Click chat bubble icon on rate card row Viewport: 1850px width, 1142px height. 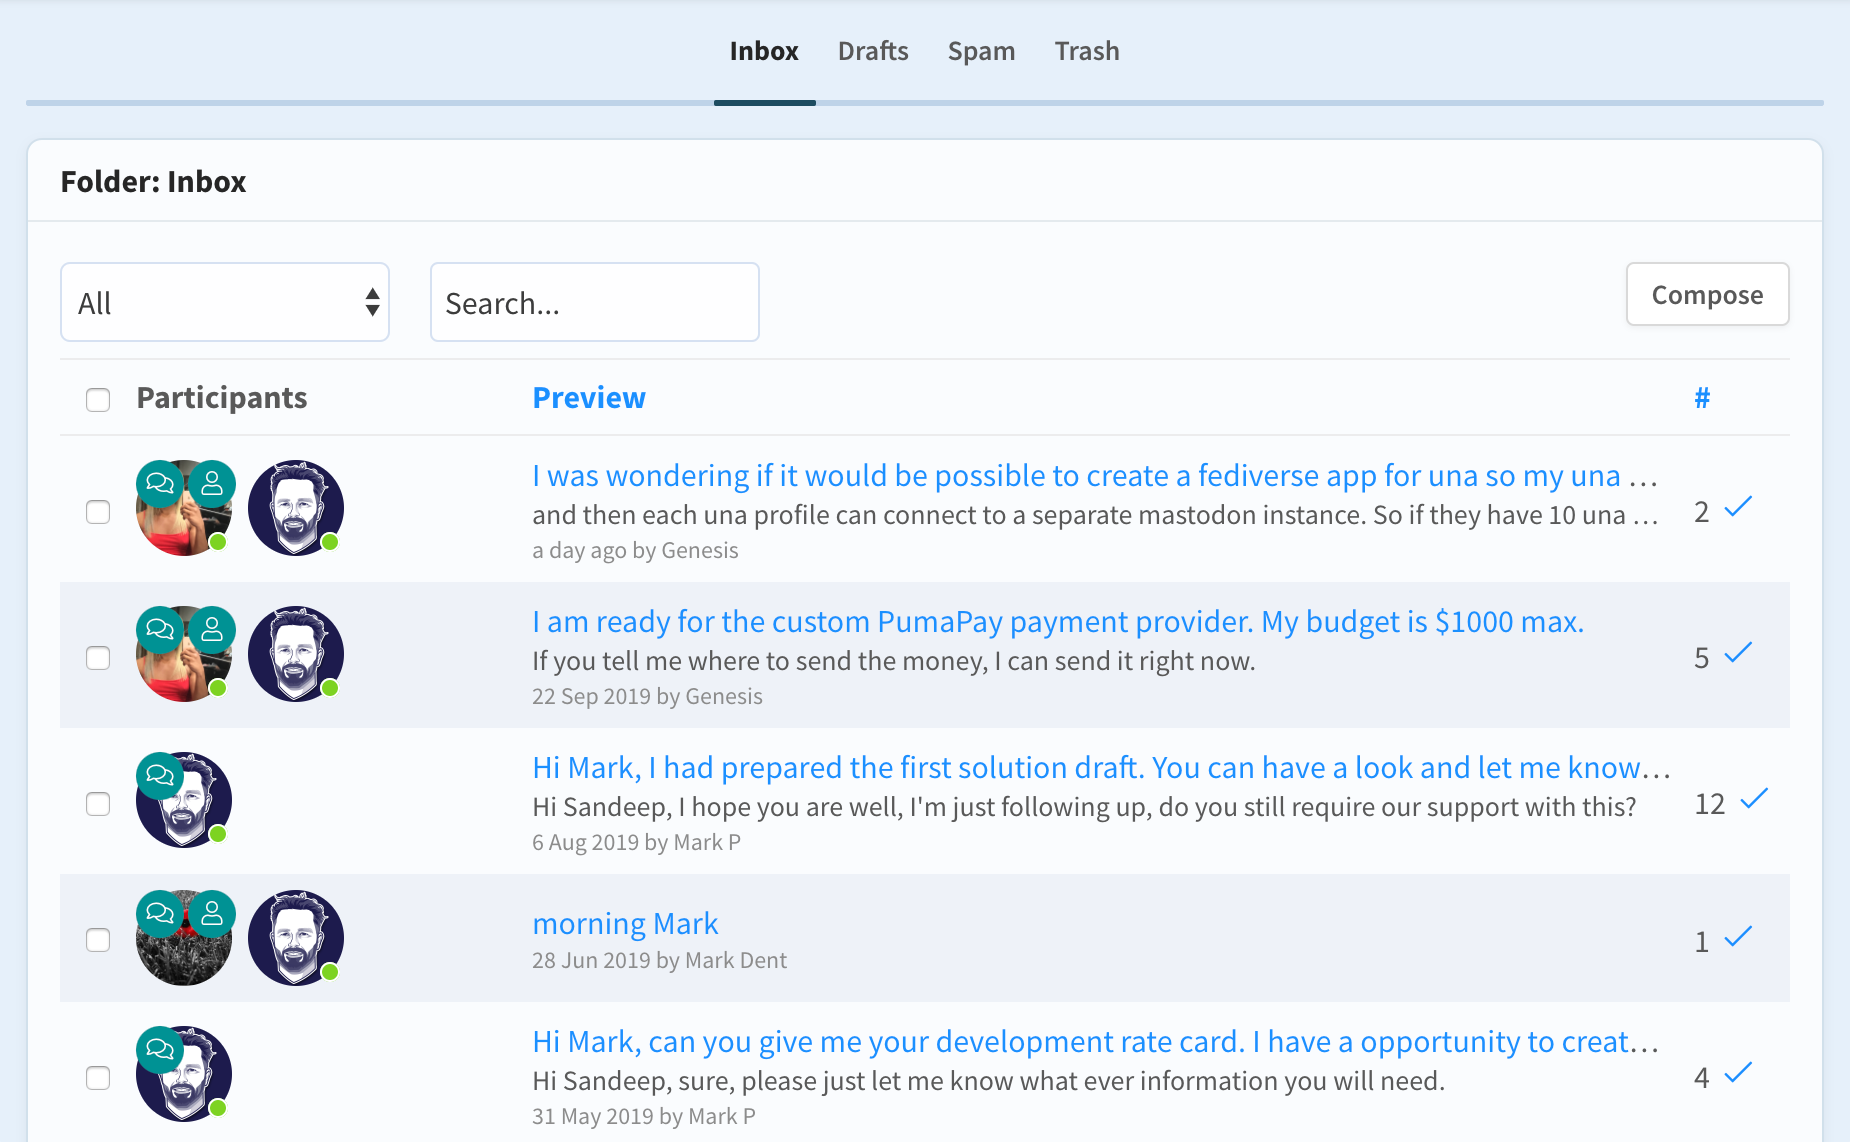pos(160,1049)
